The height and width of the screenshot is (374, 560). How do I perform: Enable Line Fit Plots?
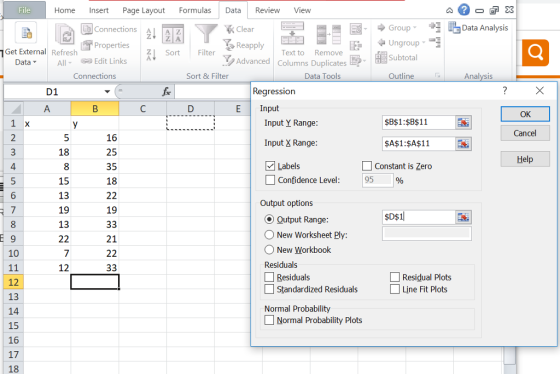(395, 289)
